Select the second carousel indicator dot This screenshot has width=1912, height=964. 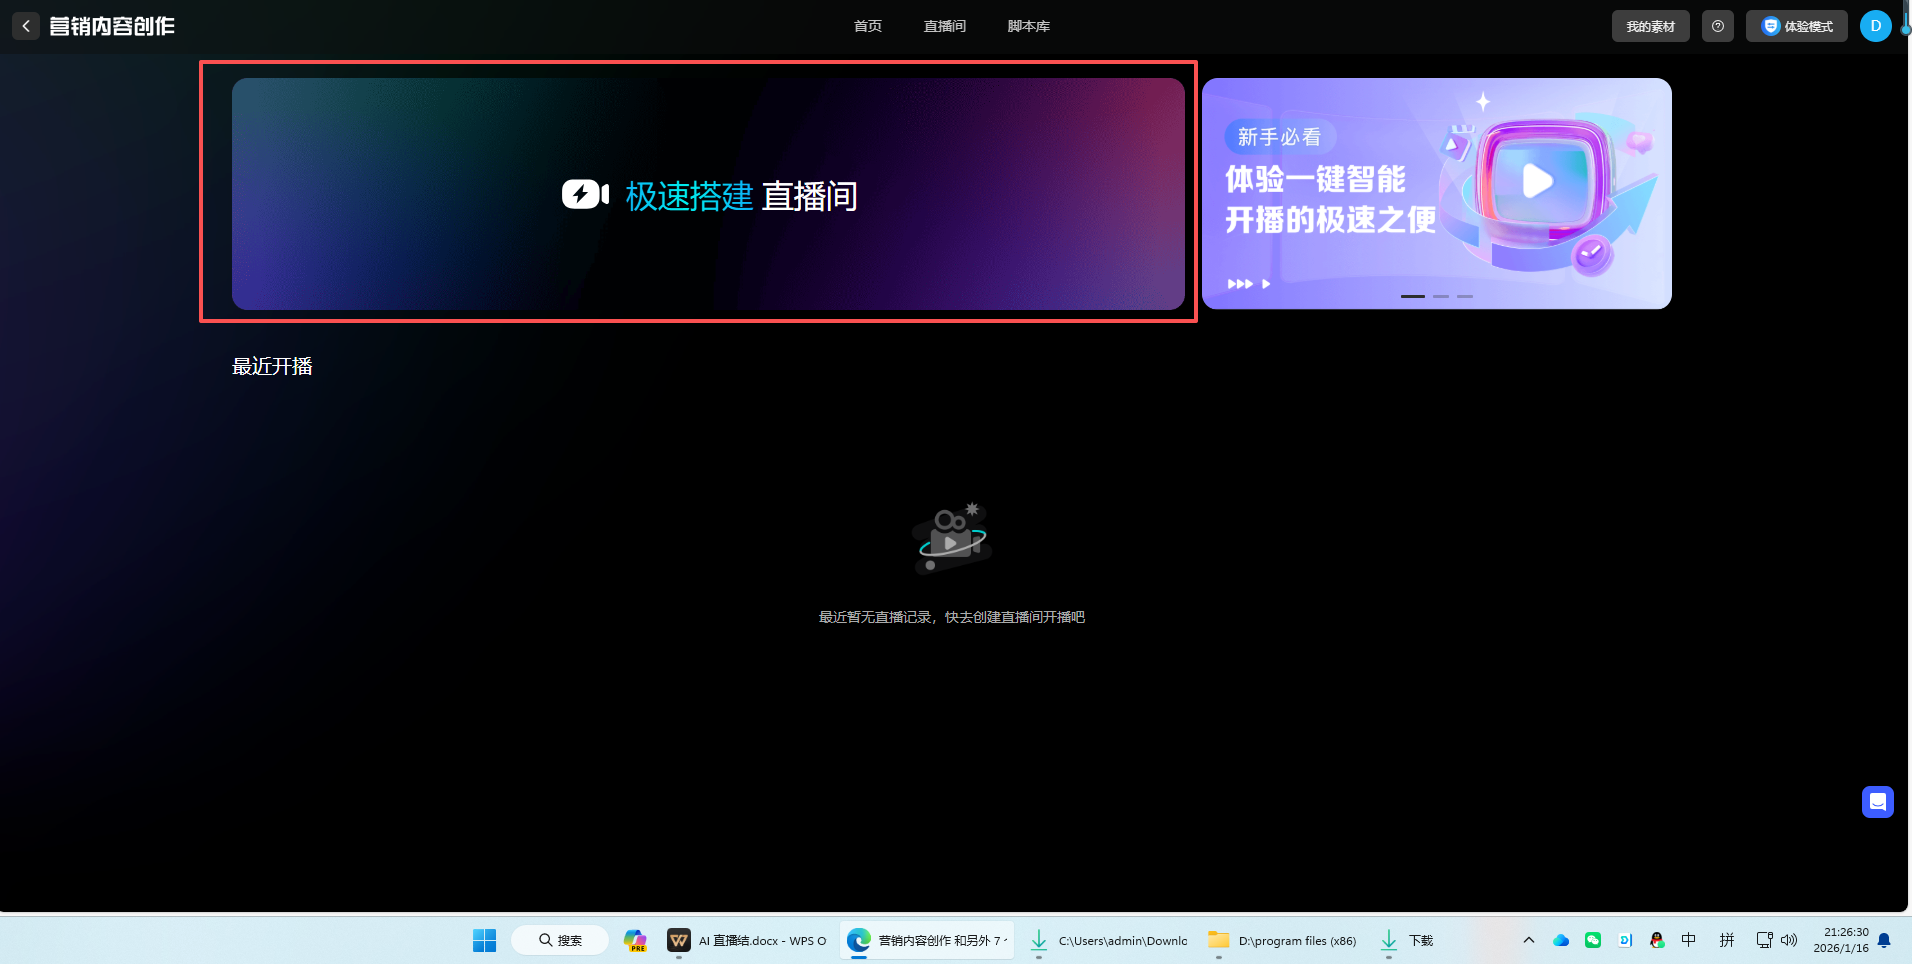[x=1441, y=296]
